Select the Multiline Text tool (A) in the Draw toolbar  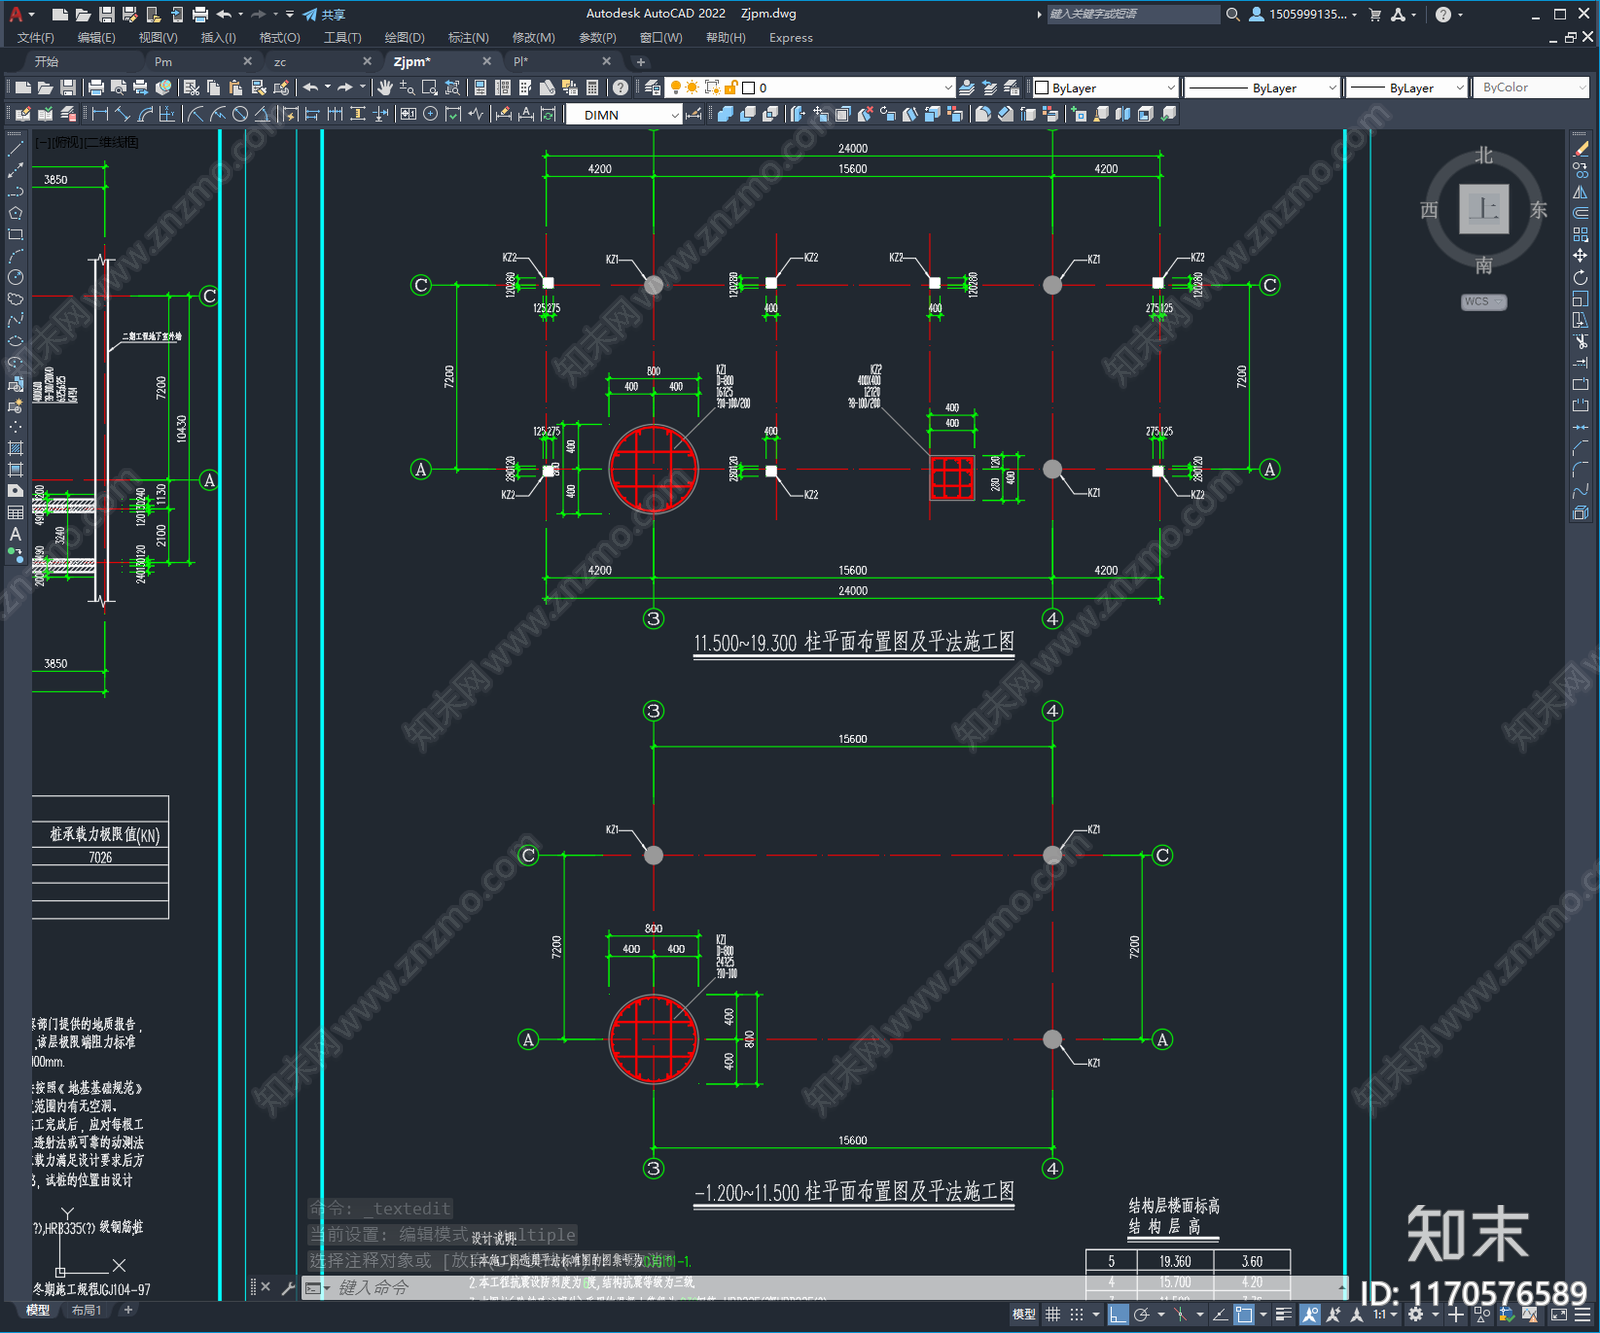click(15, 534)
